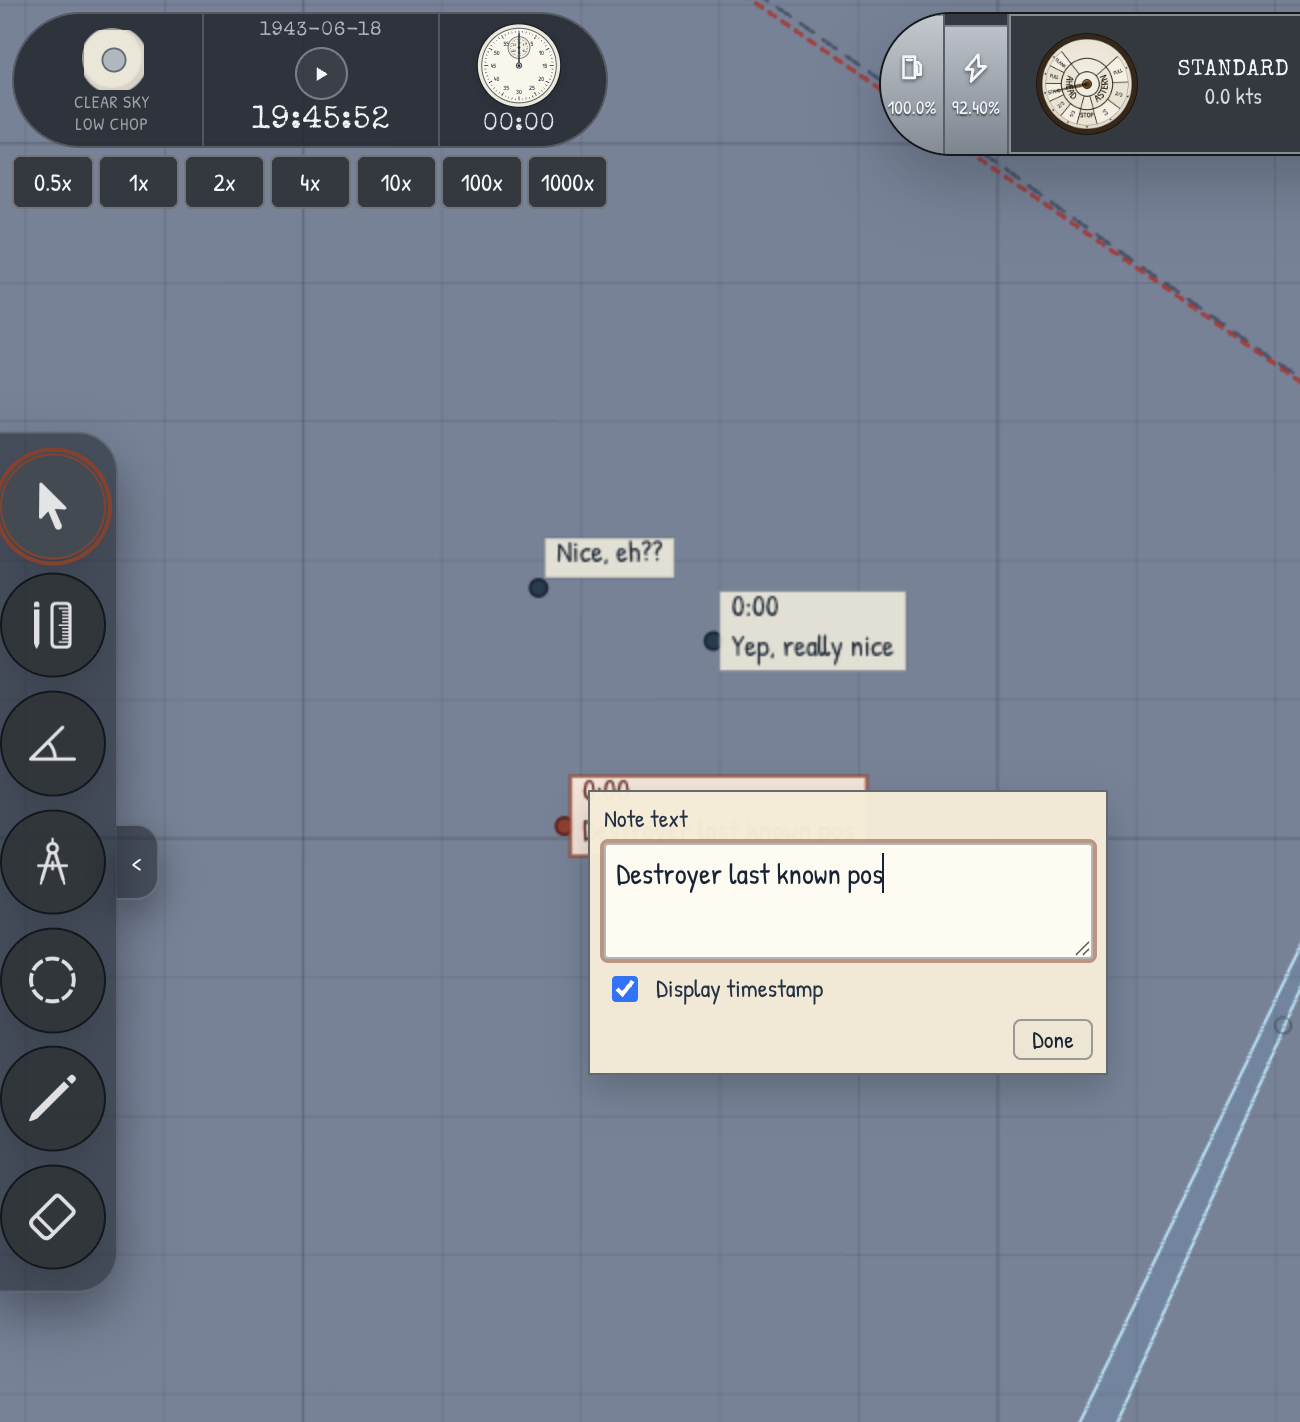Select the pencil drawing tool

click(x=53, y=1098)
